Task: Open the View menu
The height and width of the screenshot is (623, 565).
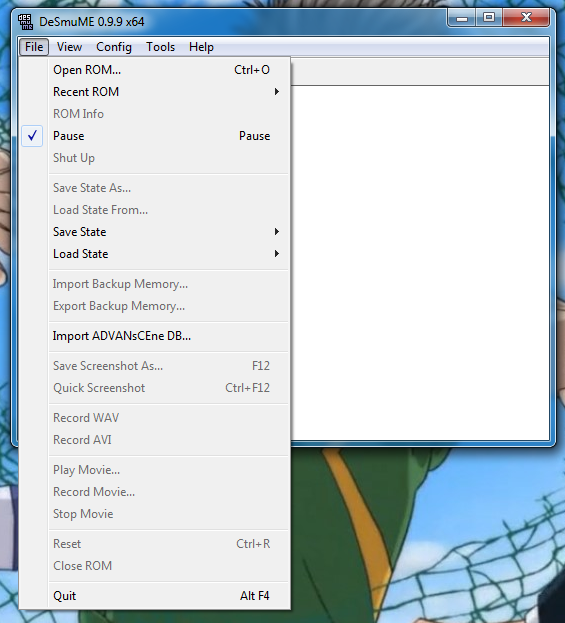Action: coord(70,47)
